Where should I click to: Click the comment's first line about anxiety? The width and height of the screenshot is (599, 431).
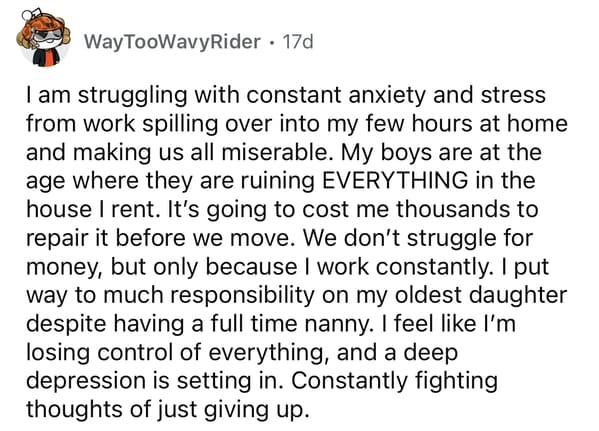pyautogui.click(x=286, y=95)
